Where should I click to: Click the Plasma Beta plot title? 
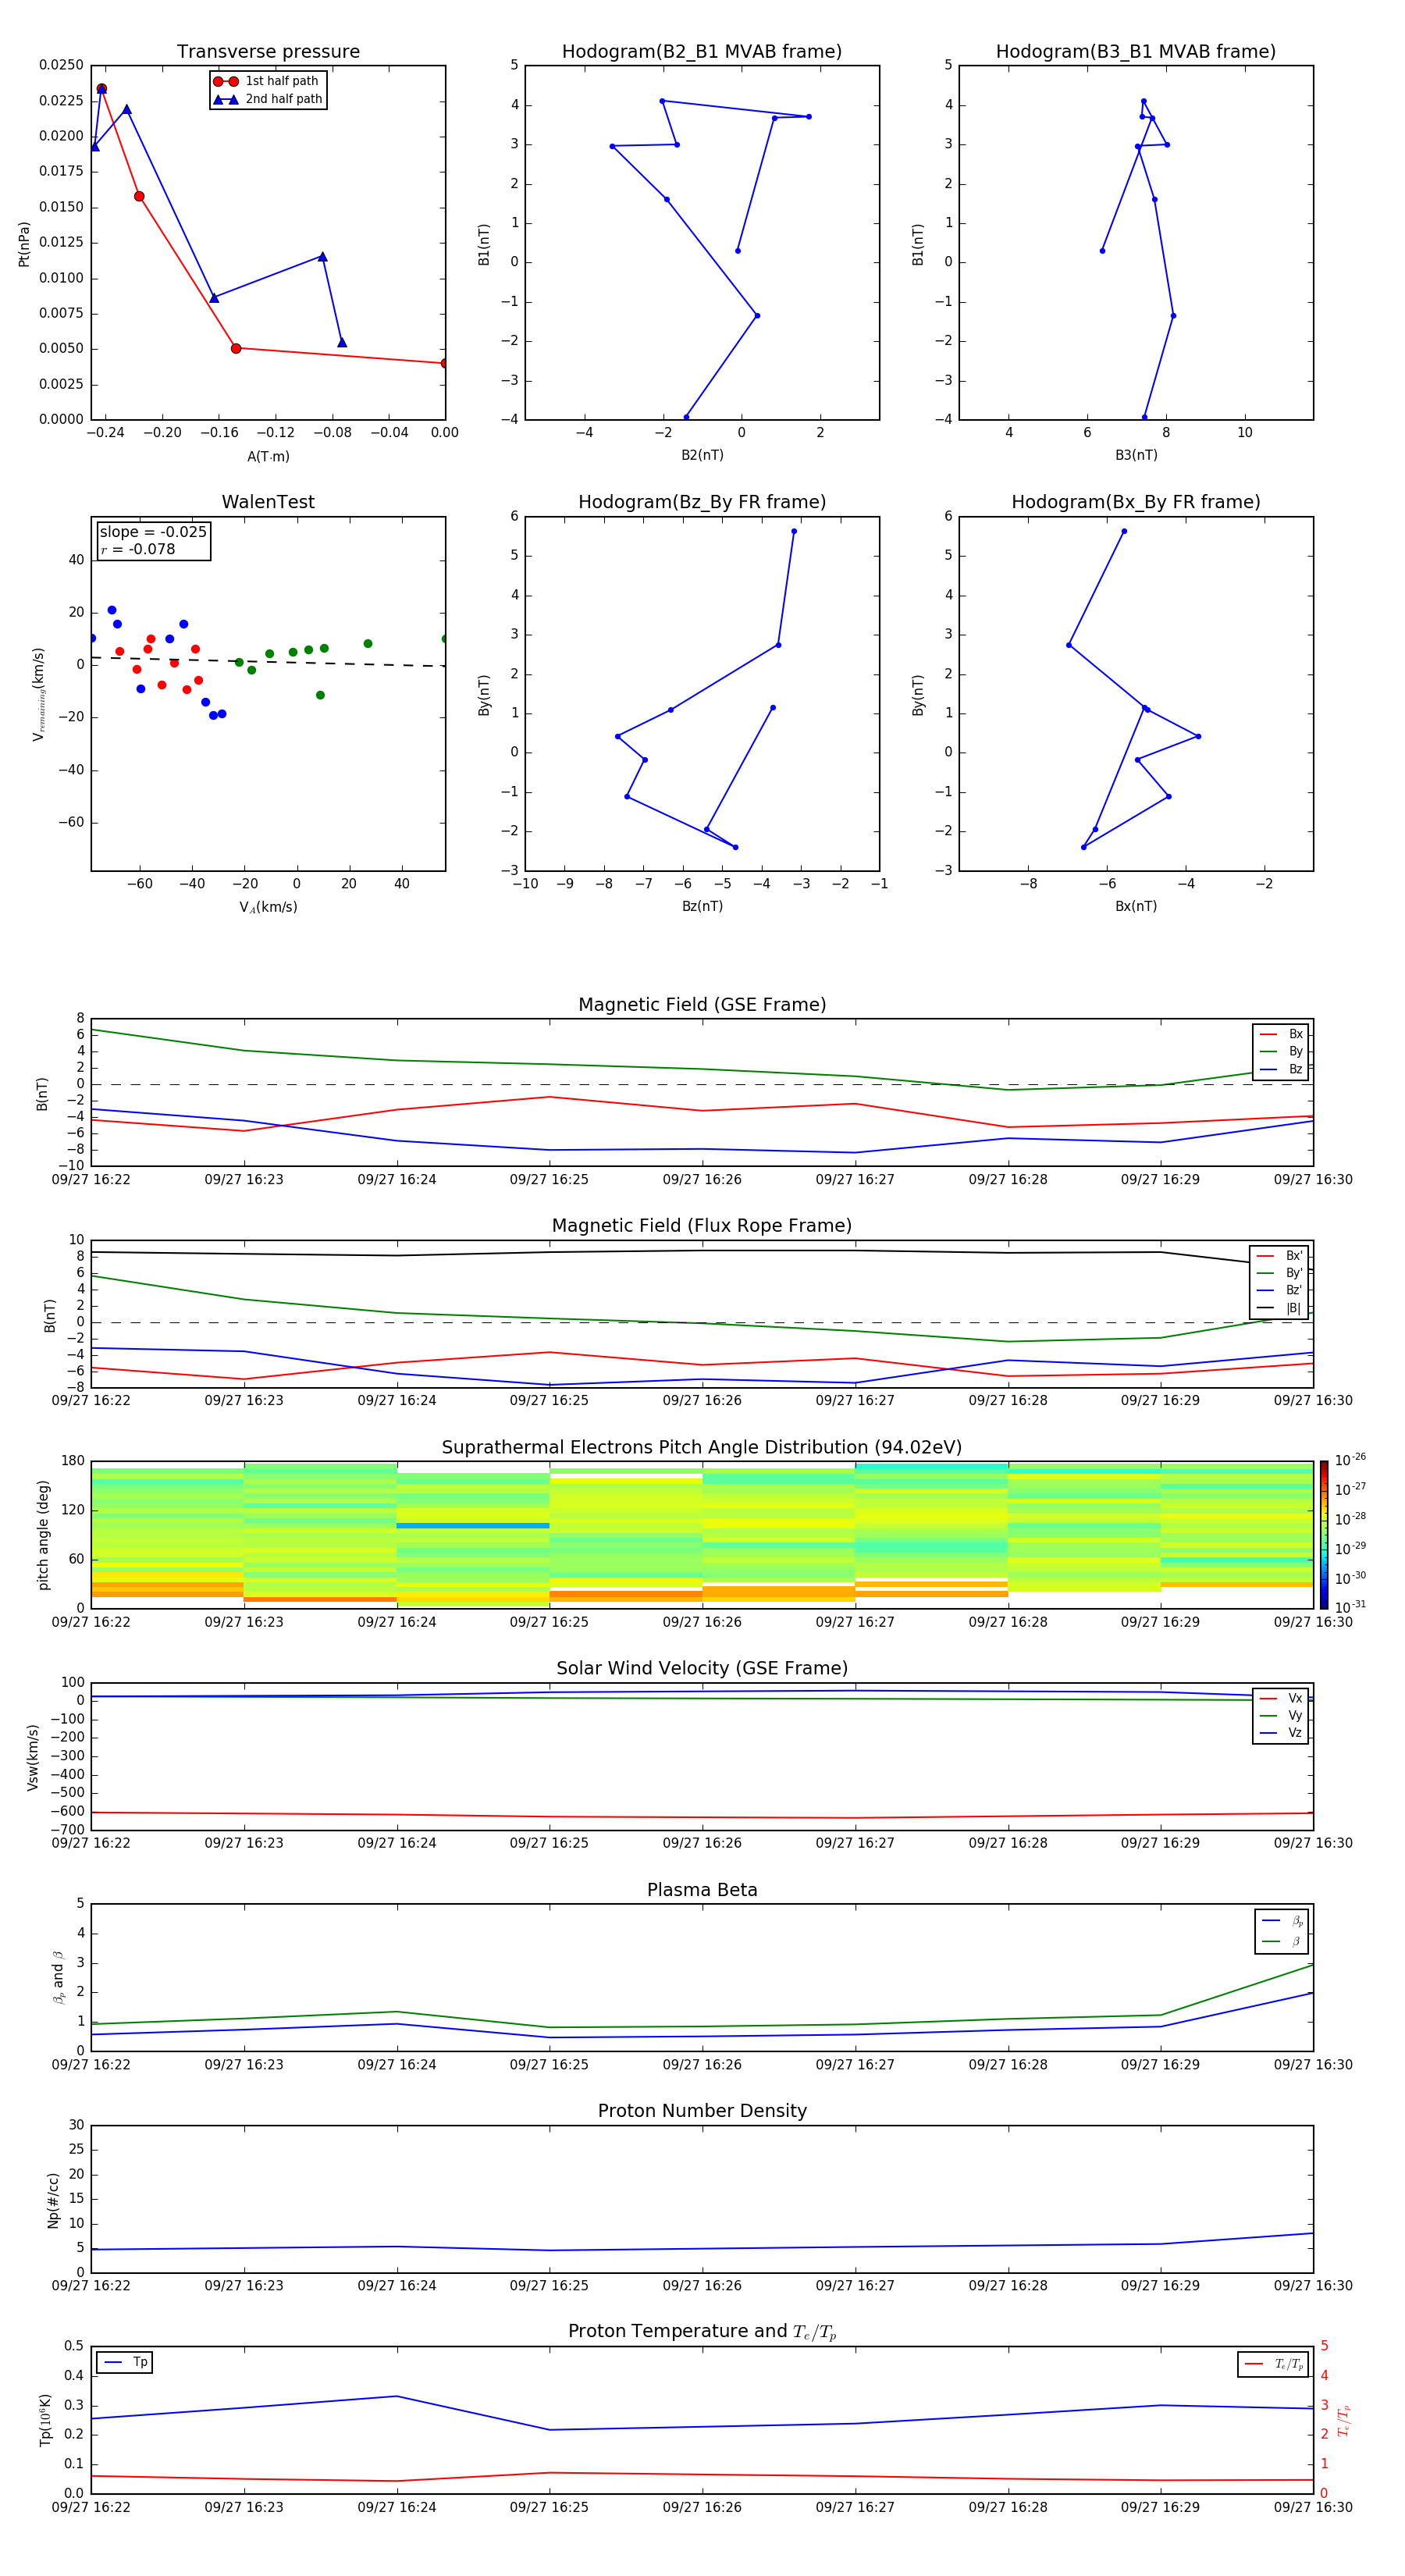(x=702, y=1890)
